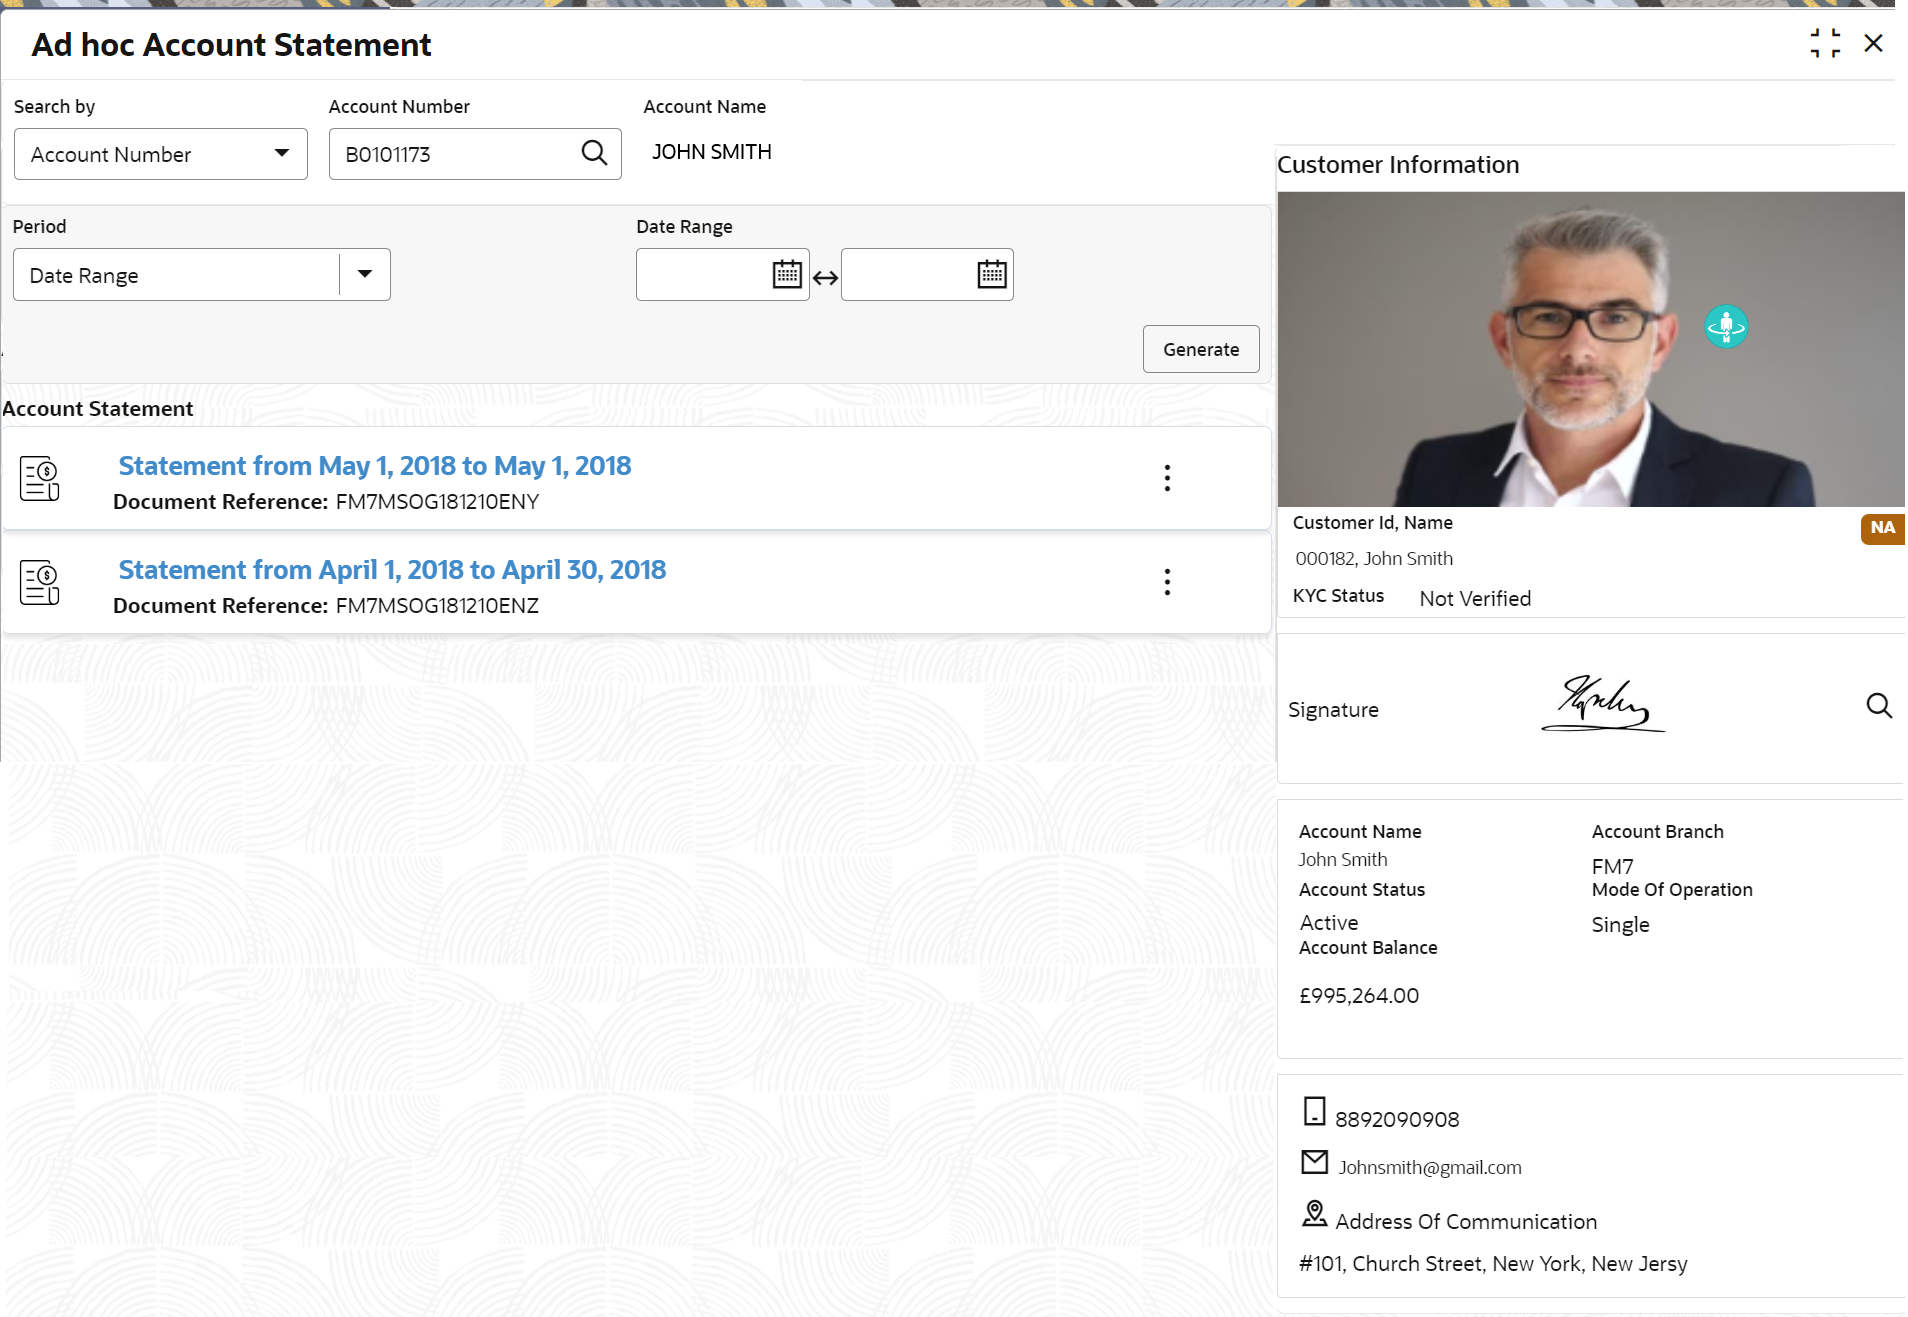The width and height of the screenshot is (1908, 1317).
Task: Click account balance £995,264.00
Action: pyautogui.click(x=1358, y=996)
